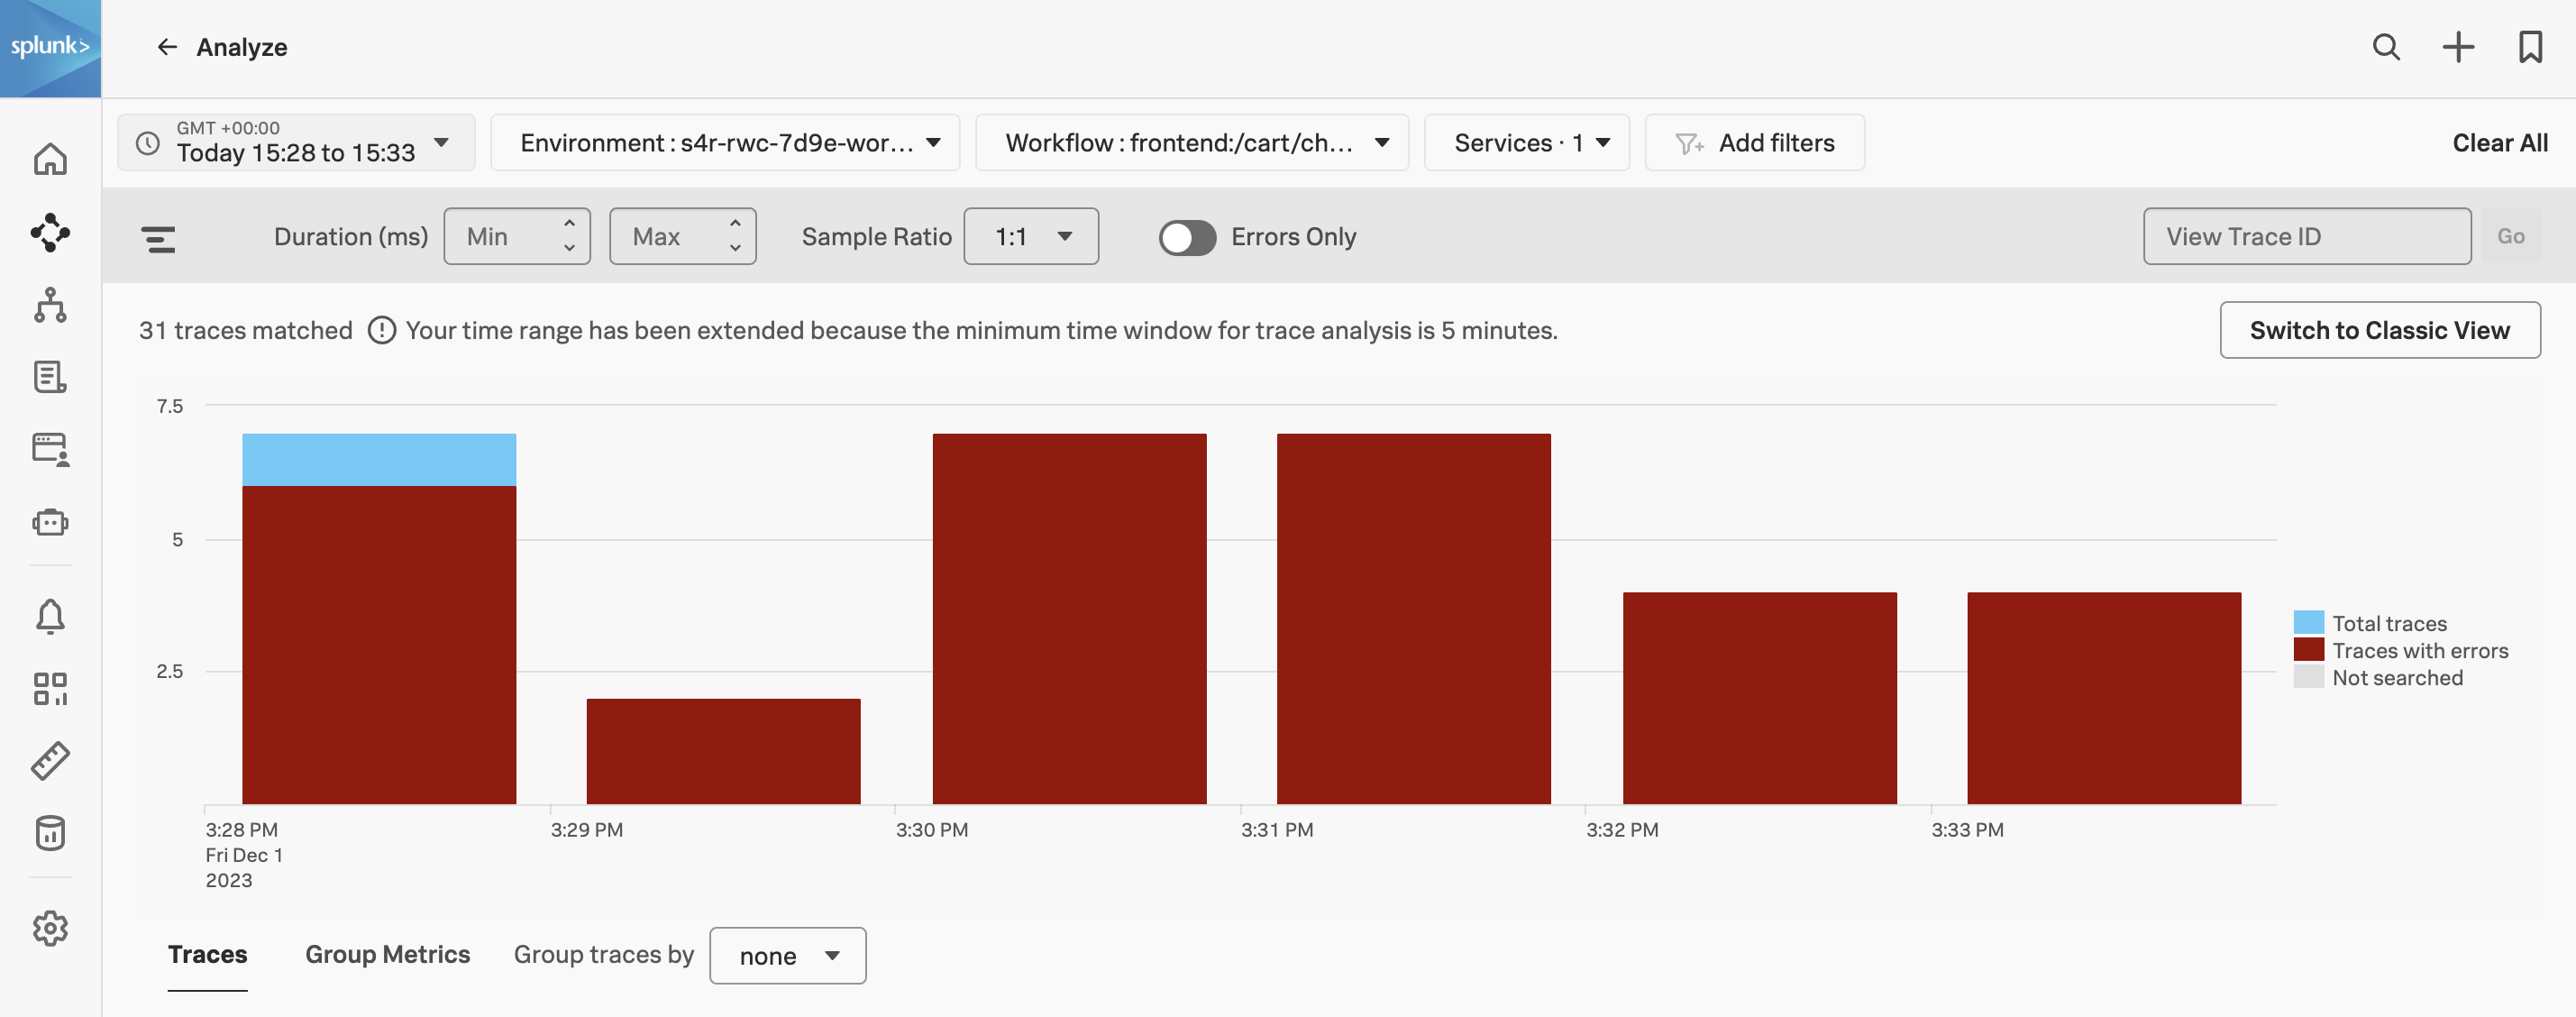Click the back arrow to exit Analyze
The image size is (2576, 1017).
(x=166, y=44)
